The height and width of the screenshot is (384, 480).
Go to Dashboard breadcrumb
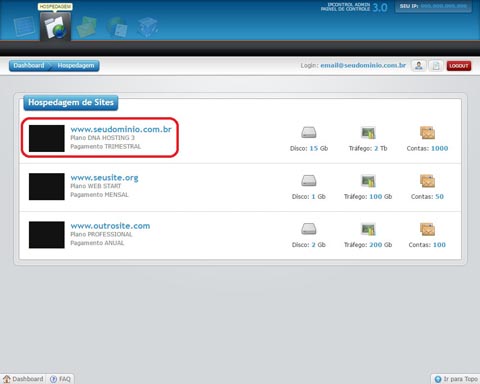coord(29,65)
